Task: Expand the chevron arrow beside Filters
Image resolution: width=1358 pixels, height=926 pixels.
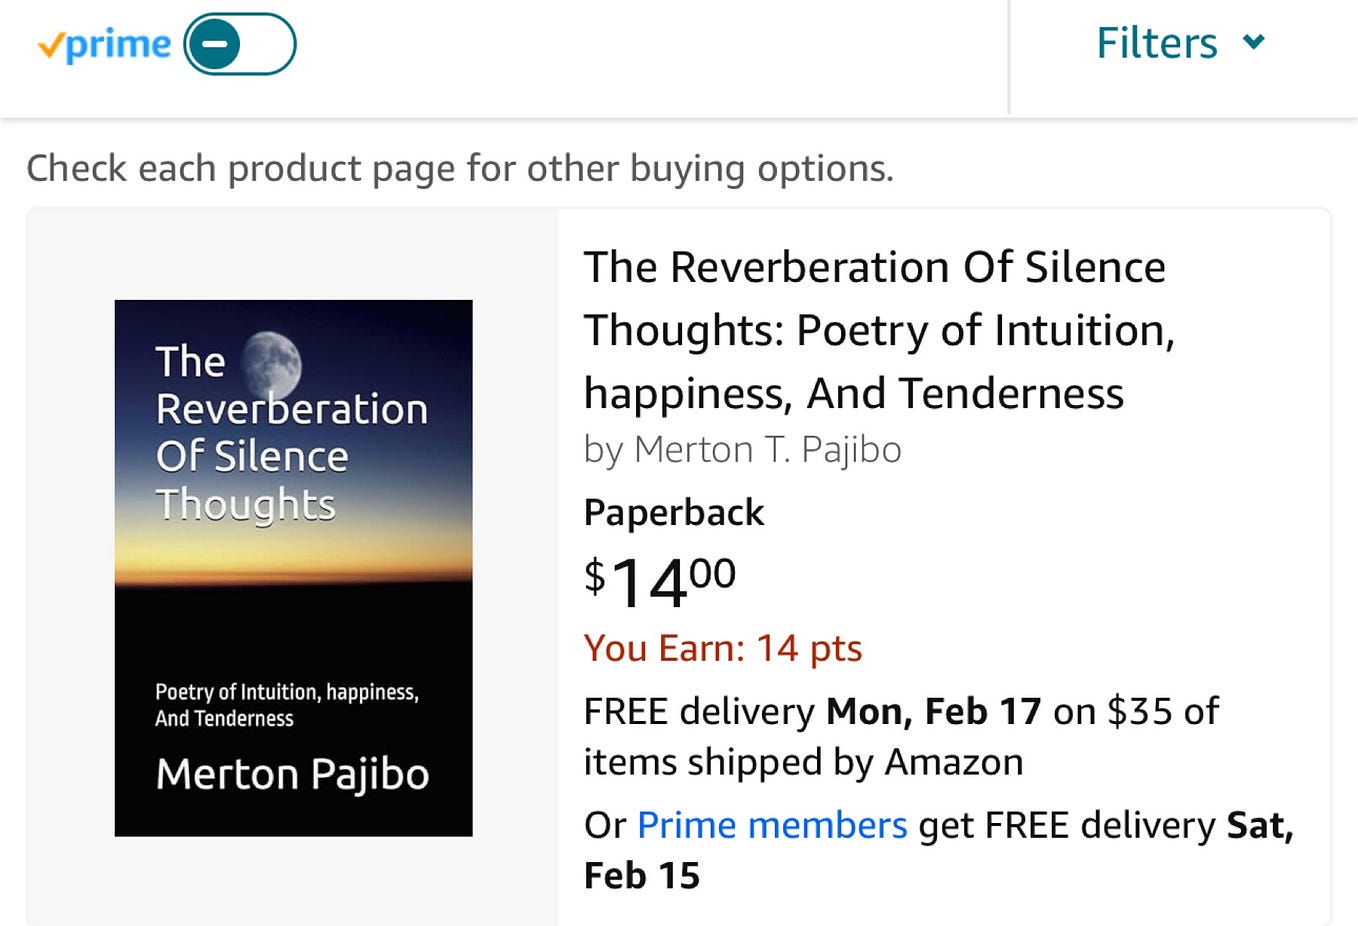Action: click(x=1253, y=42)
